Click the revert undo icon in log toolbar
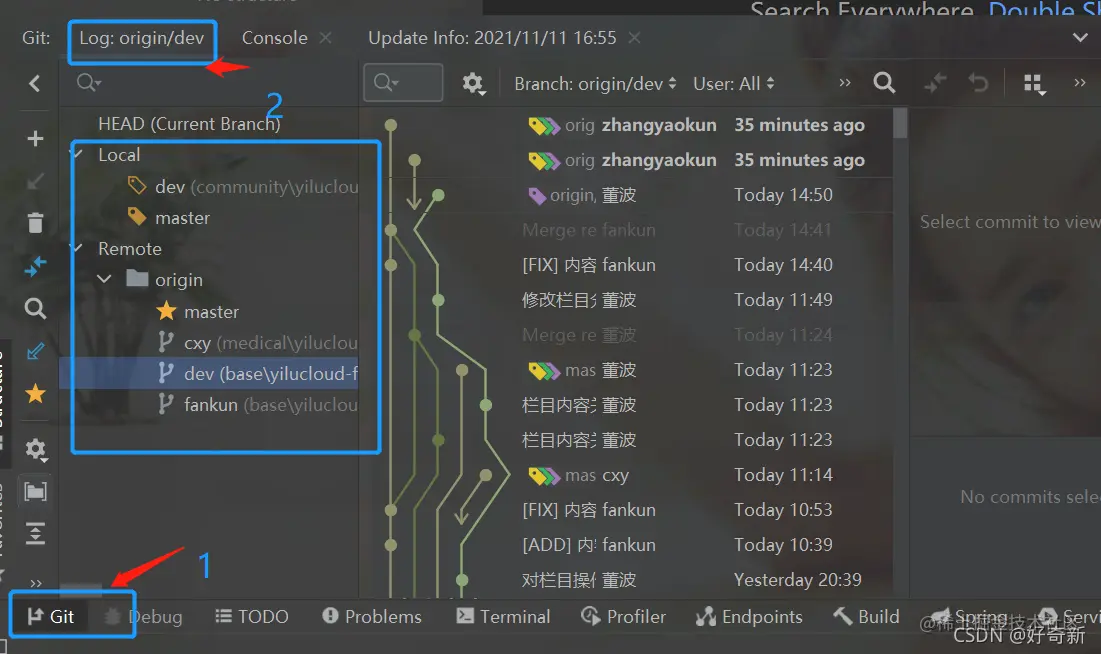1101x654 pixels. pos(978,83)
